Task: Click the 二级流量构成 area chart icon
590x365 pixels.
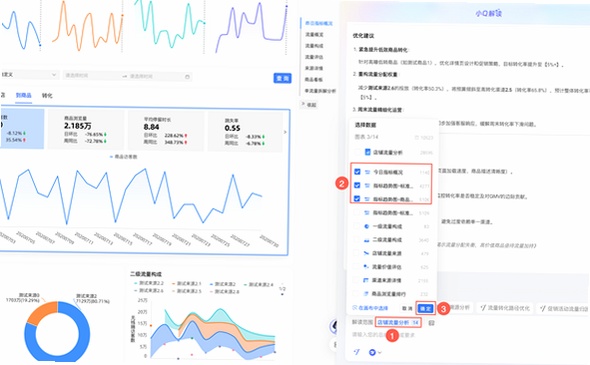Action: tap(366, 240)
